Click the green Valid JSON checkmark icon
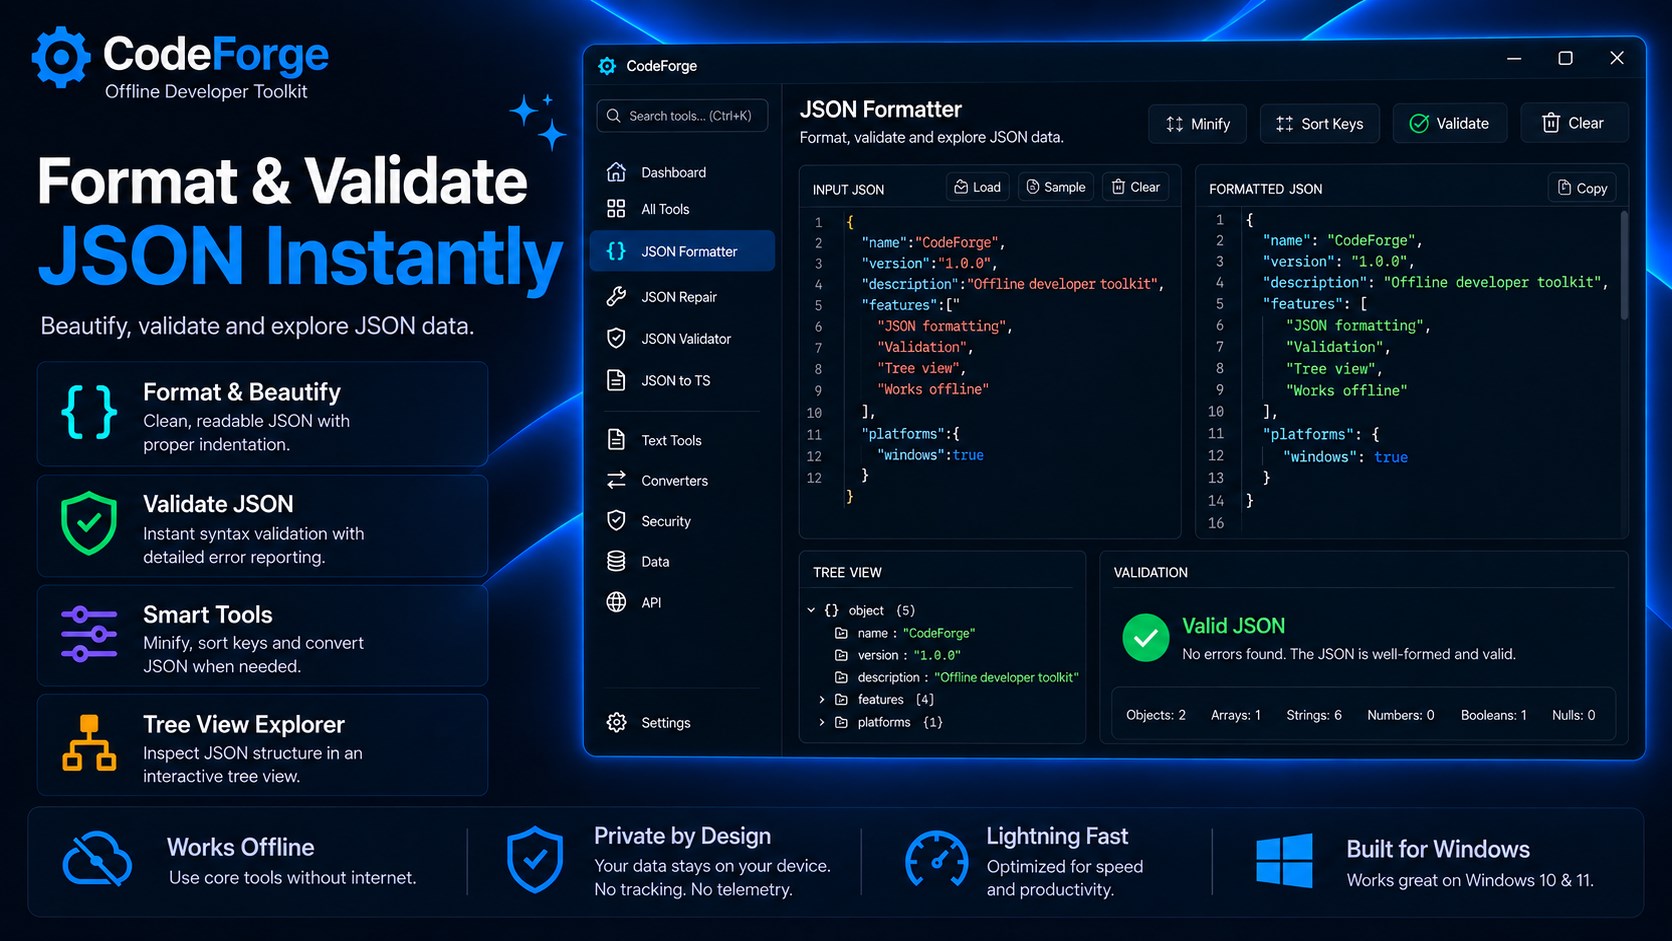1672x941 pixels. (x=1146, y=638)
